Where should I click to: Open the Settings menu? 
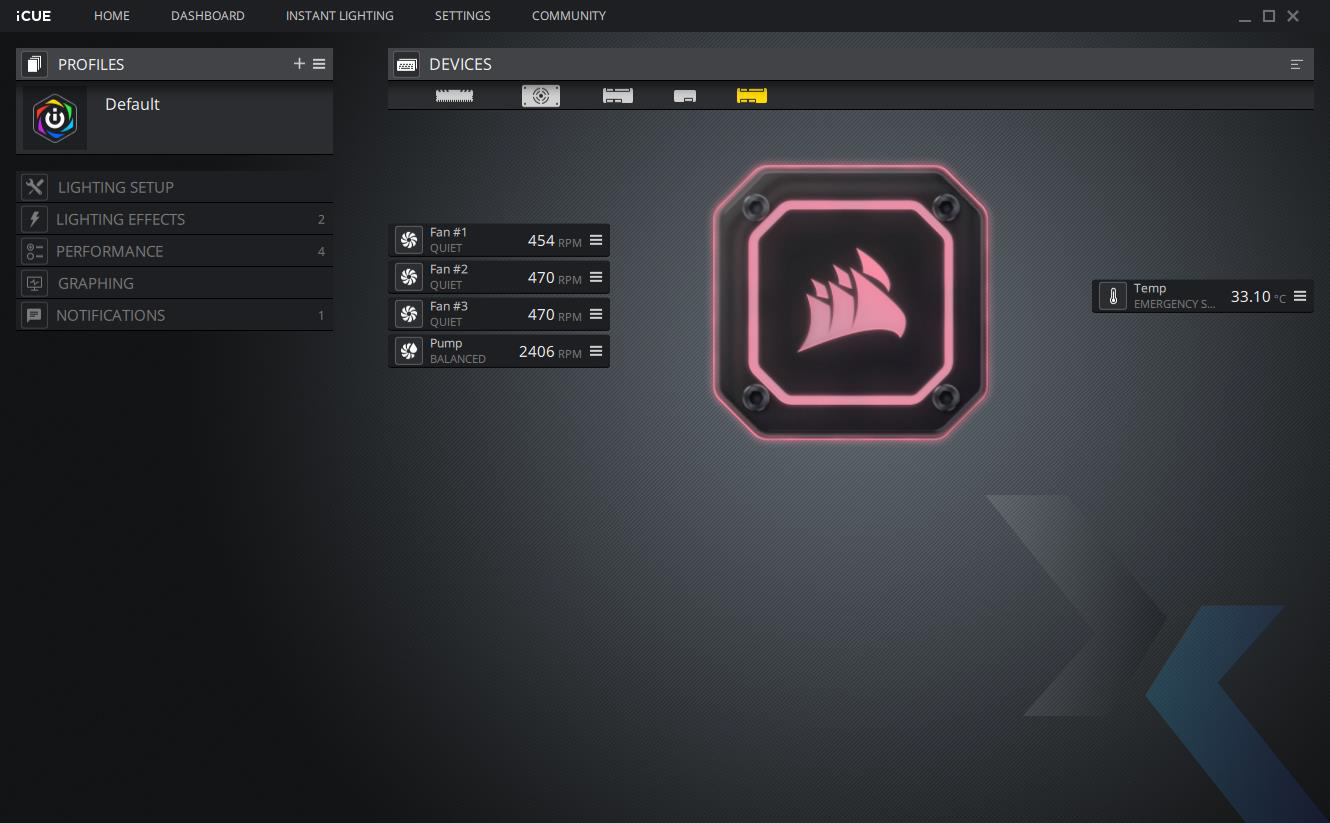[x=462, y=16]
